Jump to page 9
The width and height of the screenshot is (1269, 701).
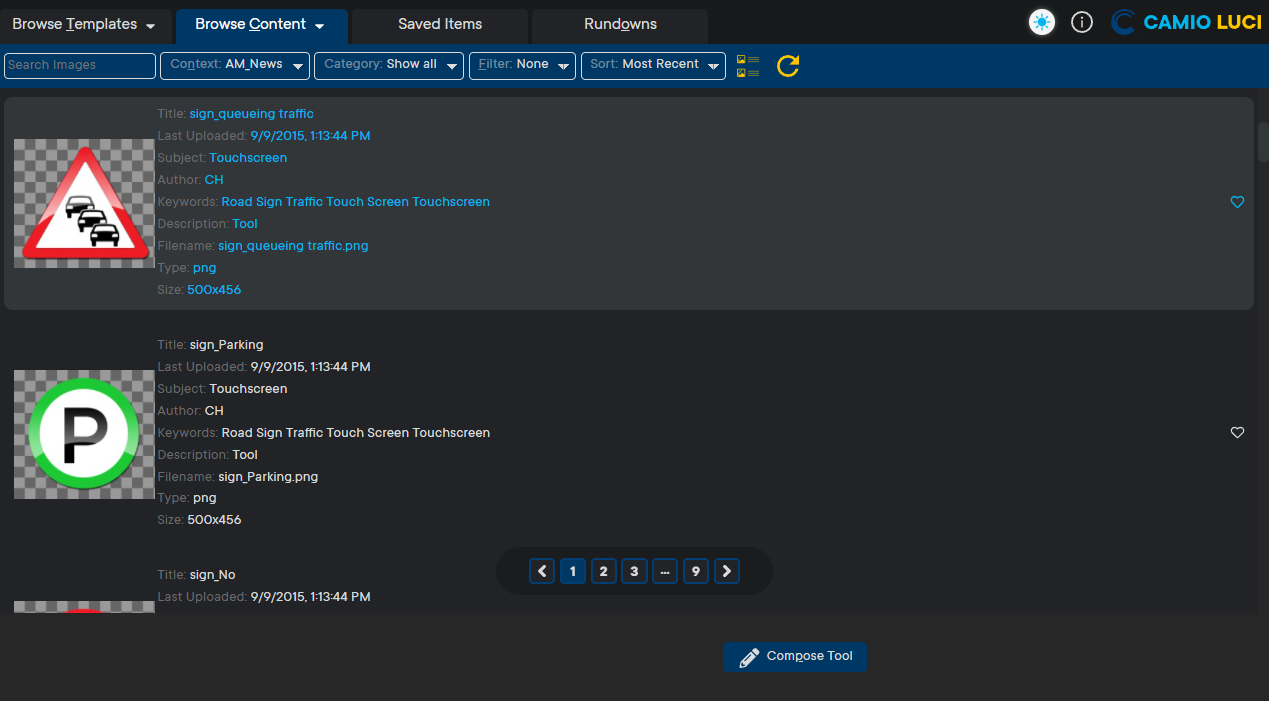coord(696,571)
